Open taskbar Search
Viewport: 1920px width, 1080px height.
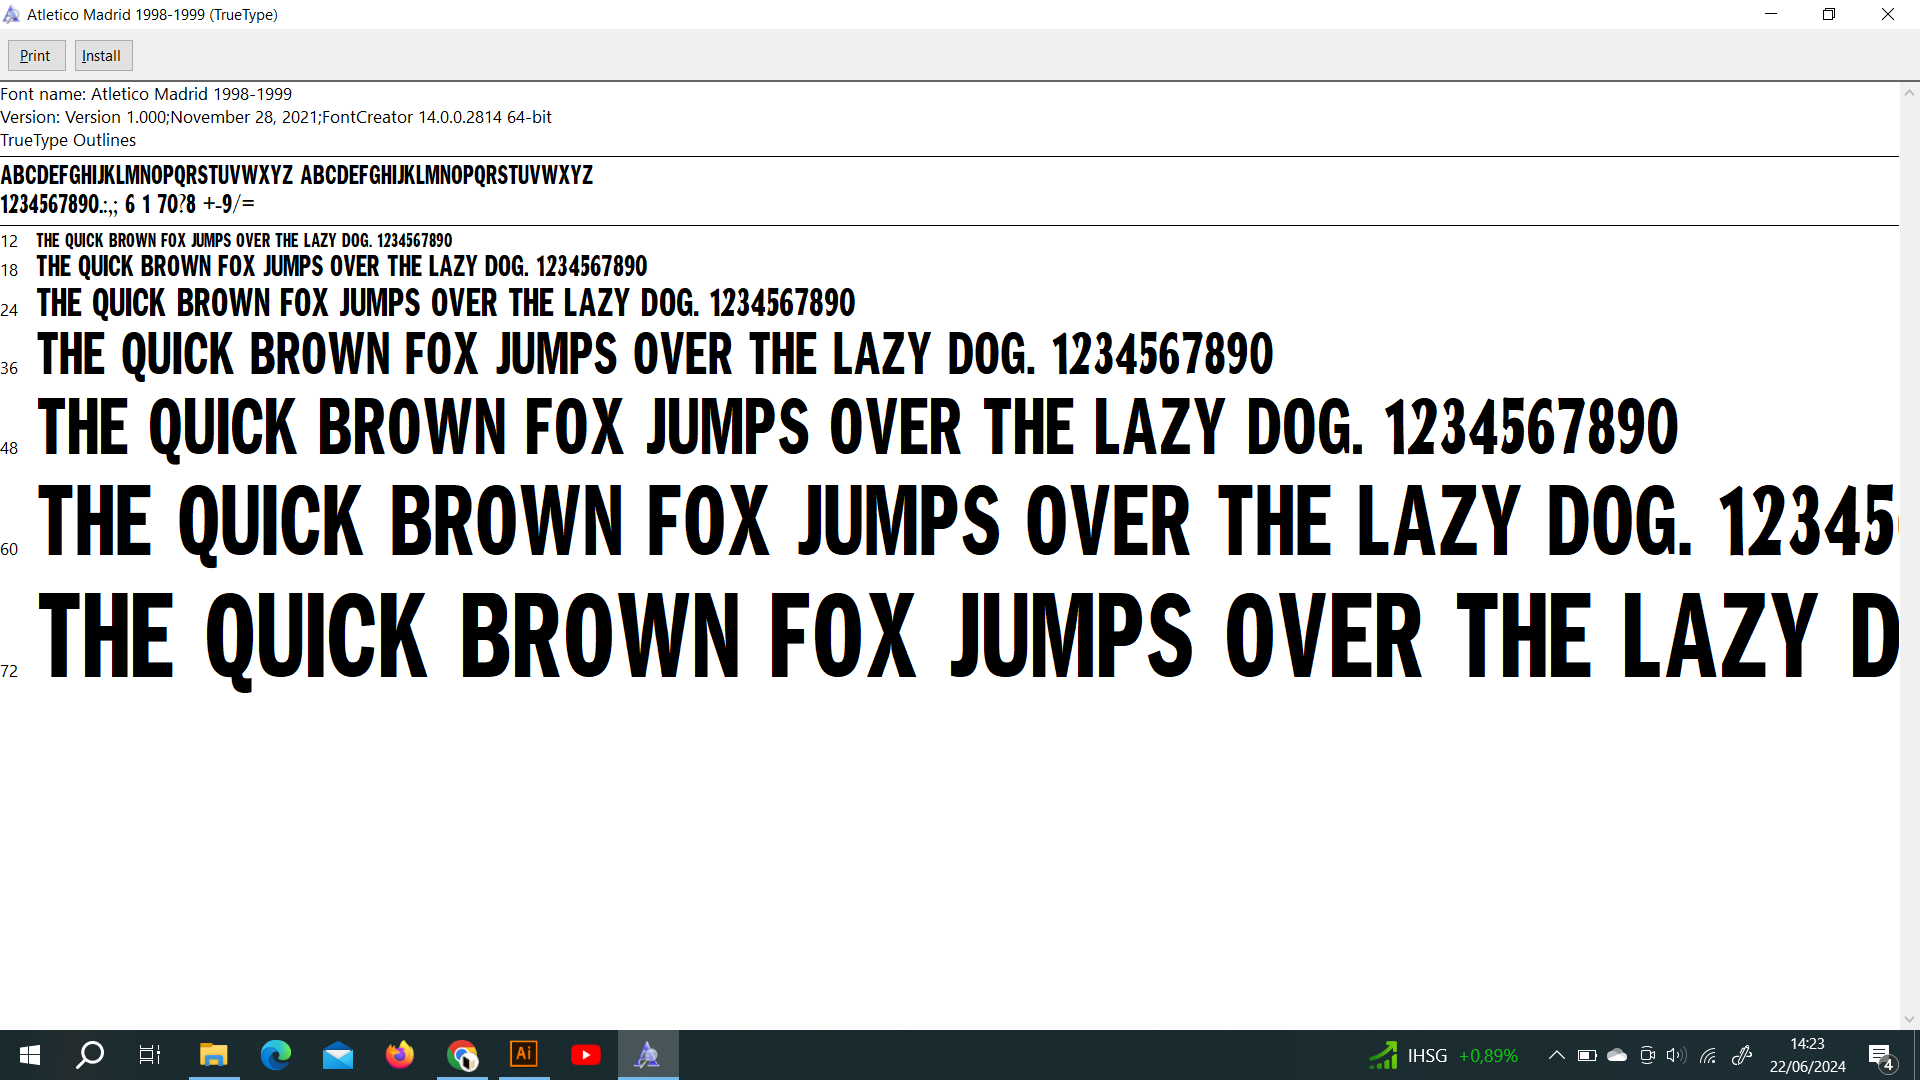[x=90, y=1055]
